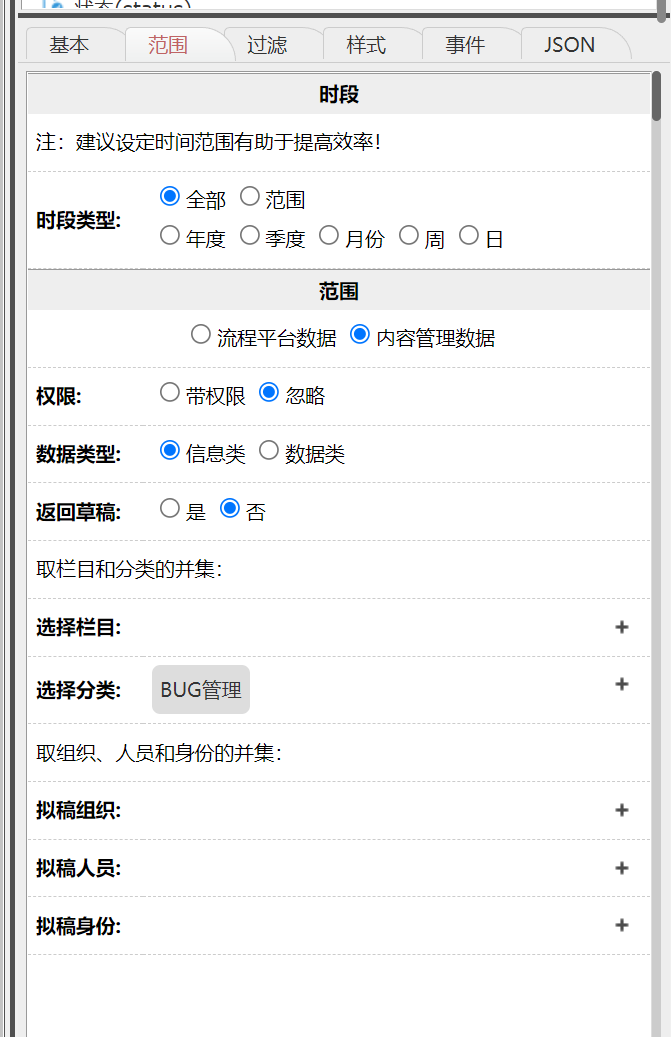Add organization via 拟稿组织 plus icon

coord(622,810)
